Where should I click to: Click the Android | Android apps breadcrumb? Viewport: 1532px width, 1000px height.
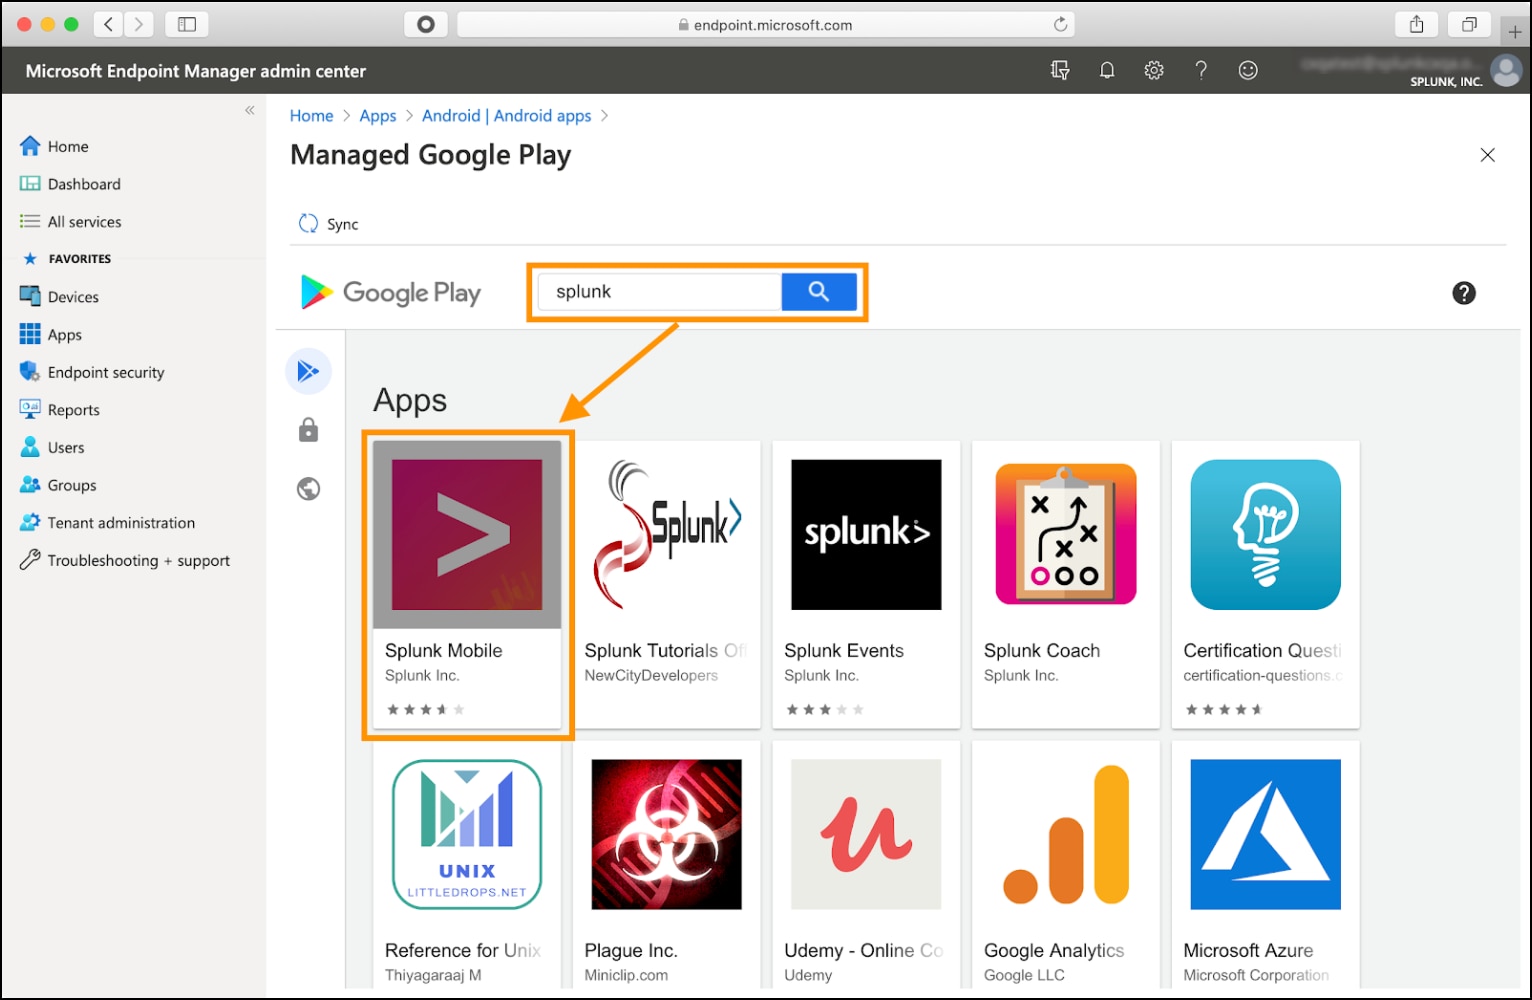507,116
